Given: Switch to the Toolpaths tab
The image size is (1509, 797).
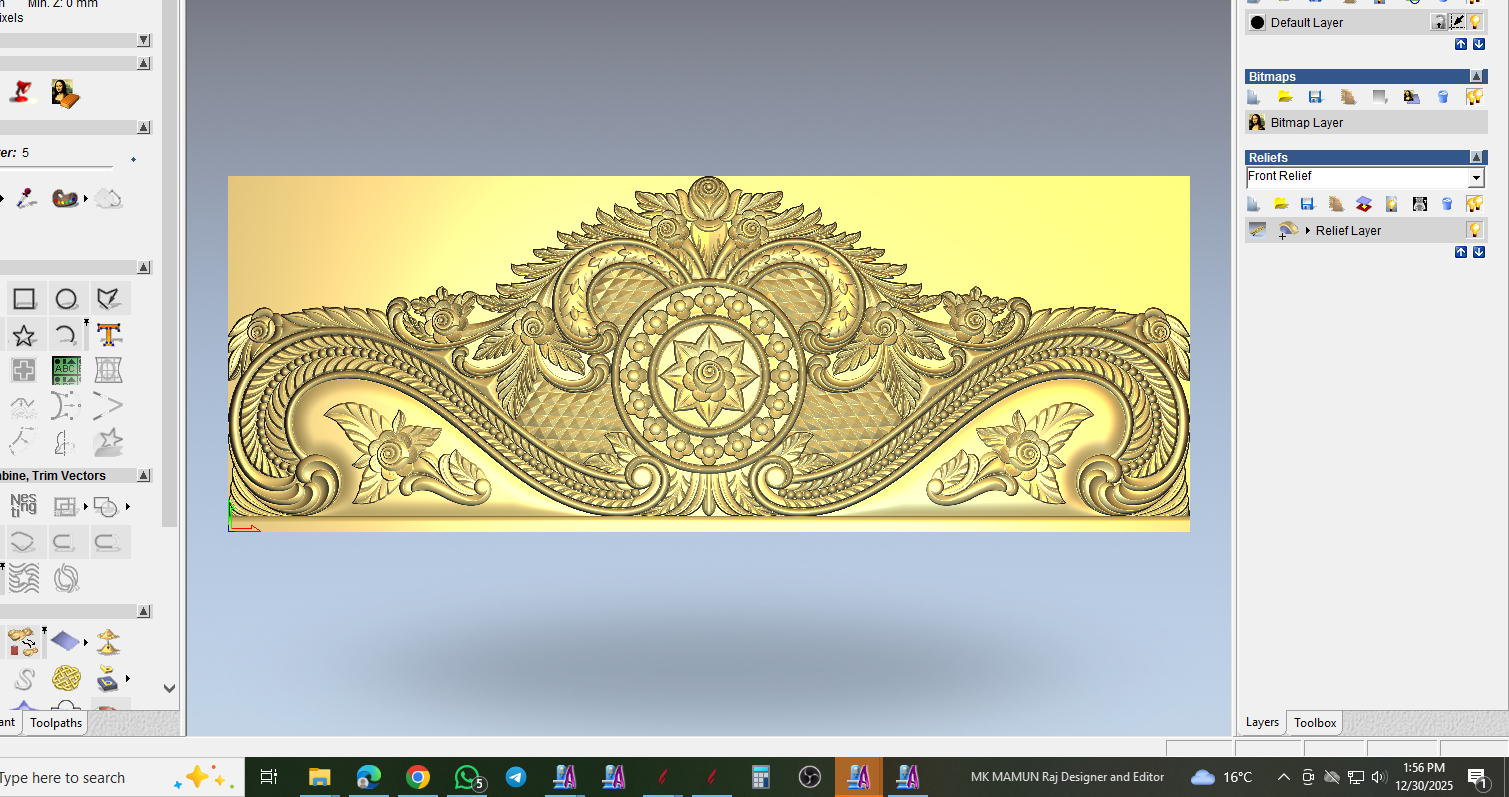Looking at the screenshot, I should point(56,723).
